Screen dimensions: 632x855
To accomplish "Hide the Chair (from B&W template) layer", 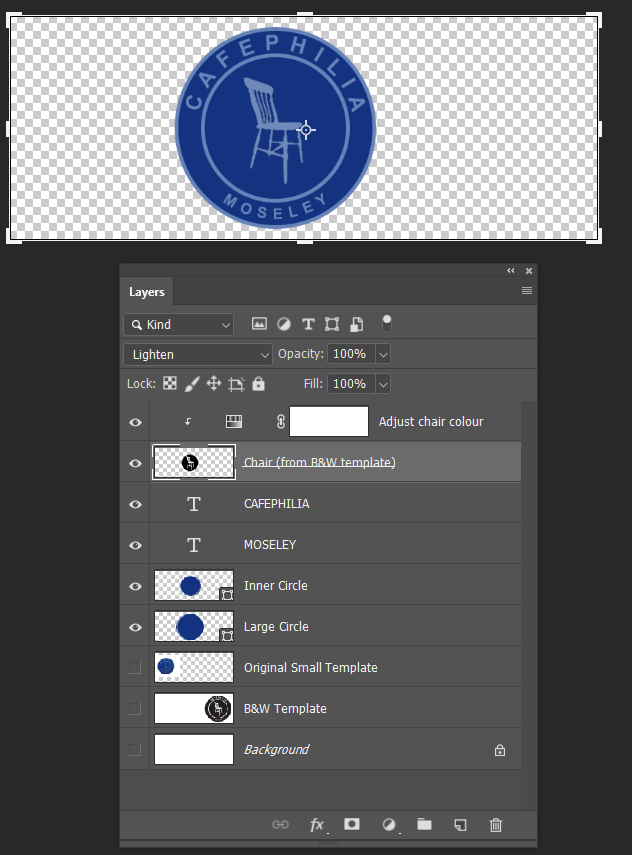I will pyautogui.click(x=135, y=463).
